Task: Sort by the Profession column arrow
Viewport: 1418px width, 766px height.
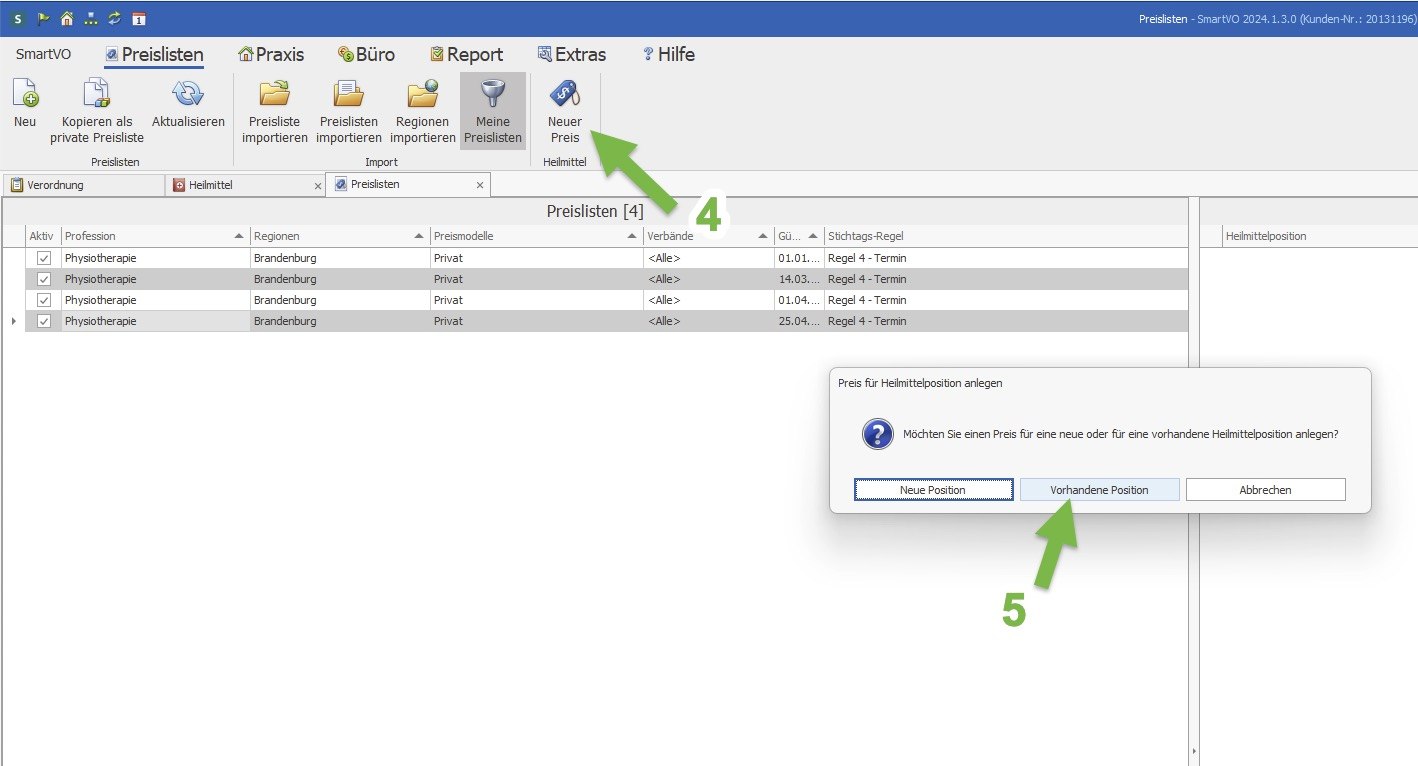Action: 238,236
